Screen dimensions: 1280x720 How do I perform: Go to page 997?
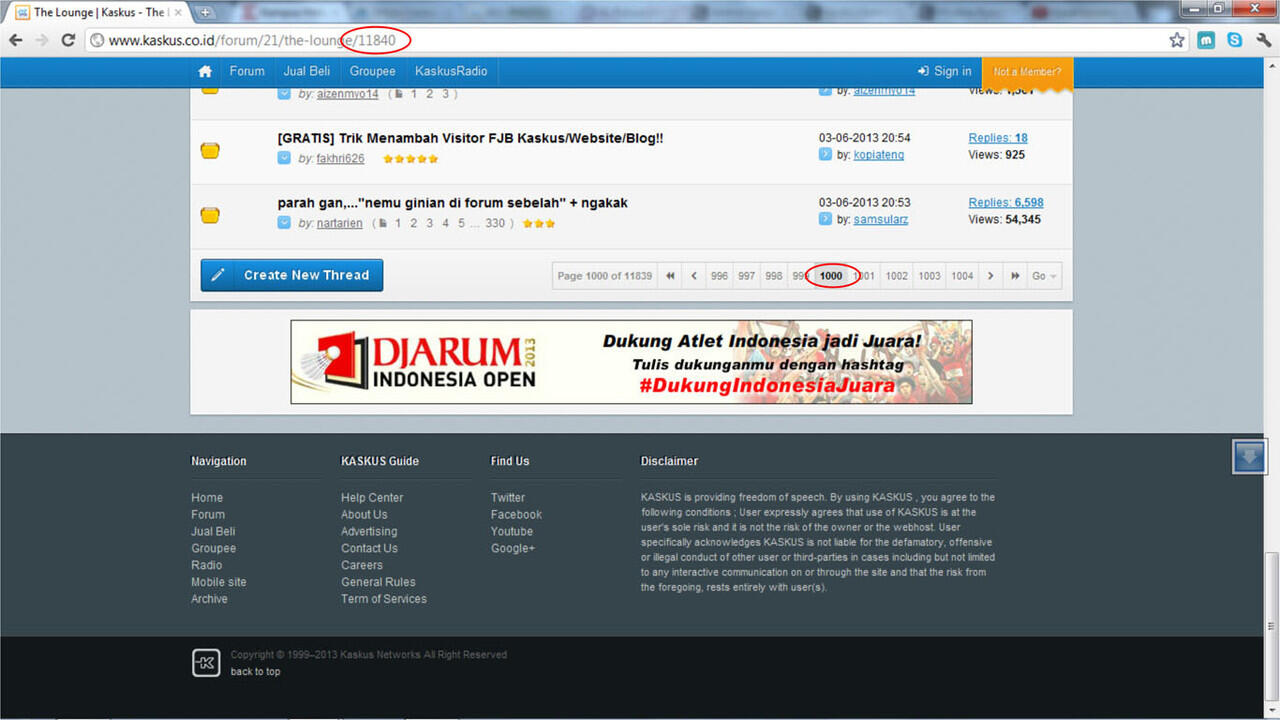point(746,276)
